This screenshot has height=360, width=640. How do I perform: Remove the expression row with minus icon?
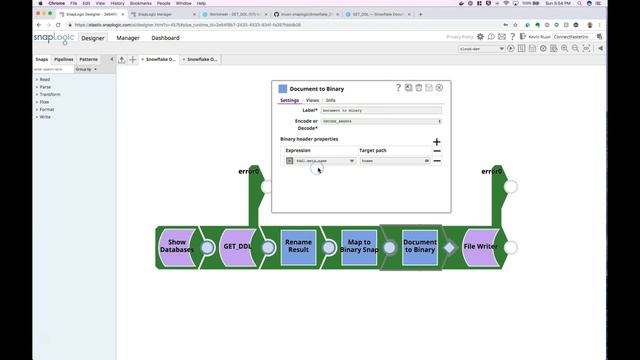(x=437, y=161)
